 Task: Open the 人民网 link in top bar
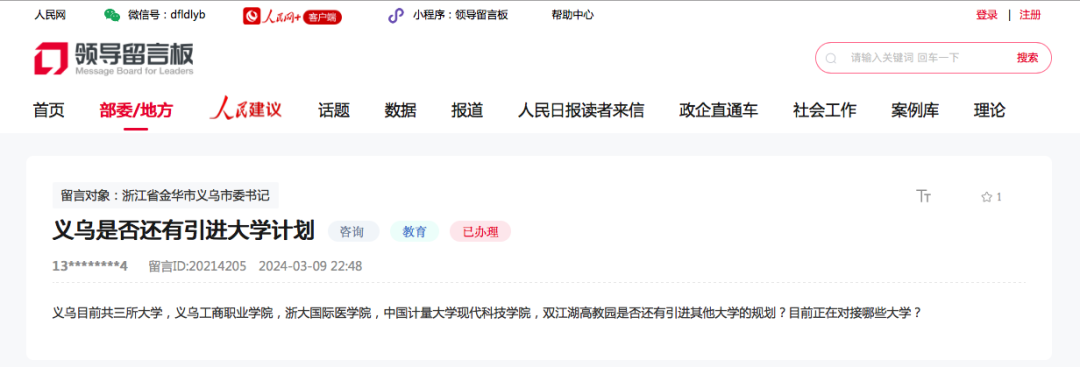pyautogui.click(x=50, y=15)
